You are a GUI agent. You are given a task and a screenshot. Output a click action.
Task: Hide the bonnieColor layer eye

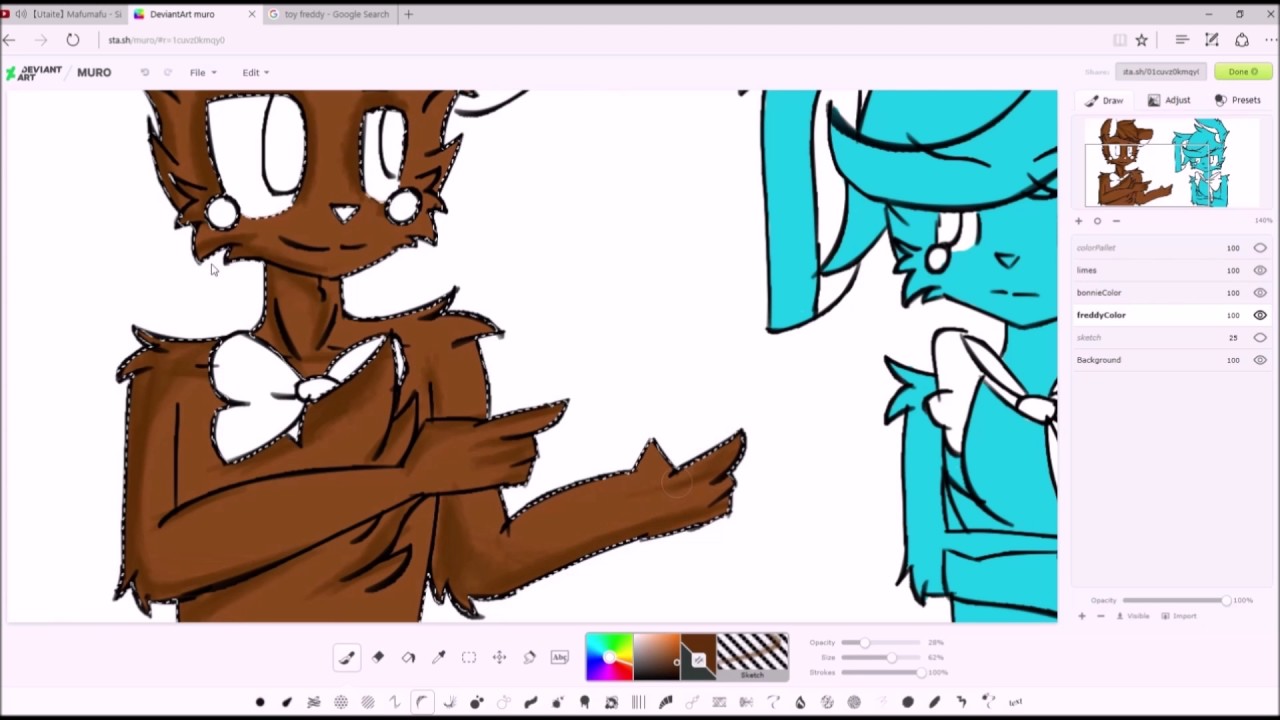pos(1260,293)
